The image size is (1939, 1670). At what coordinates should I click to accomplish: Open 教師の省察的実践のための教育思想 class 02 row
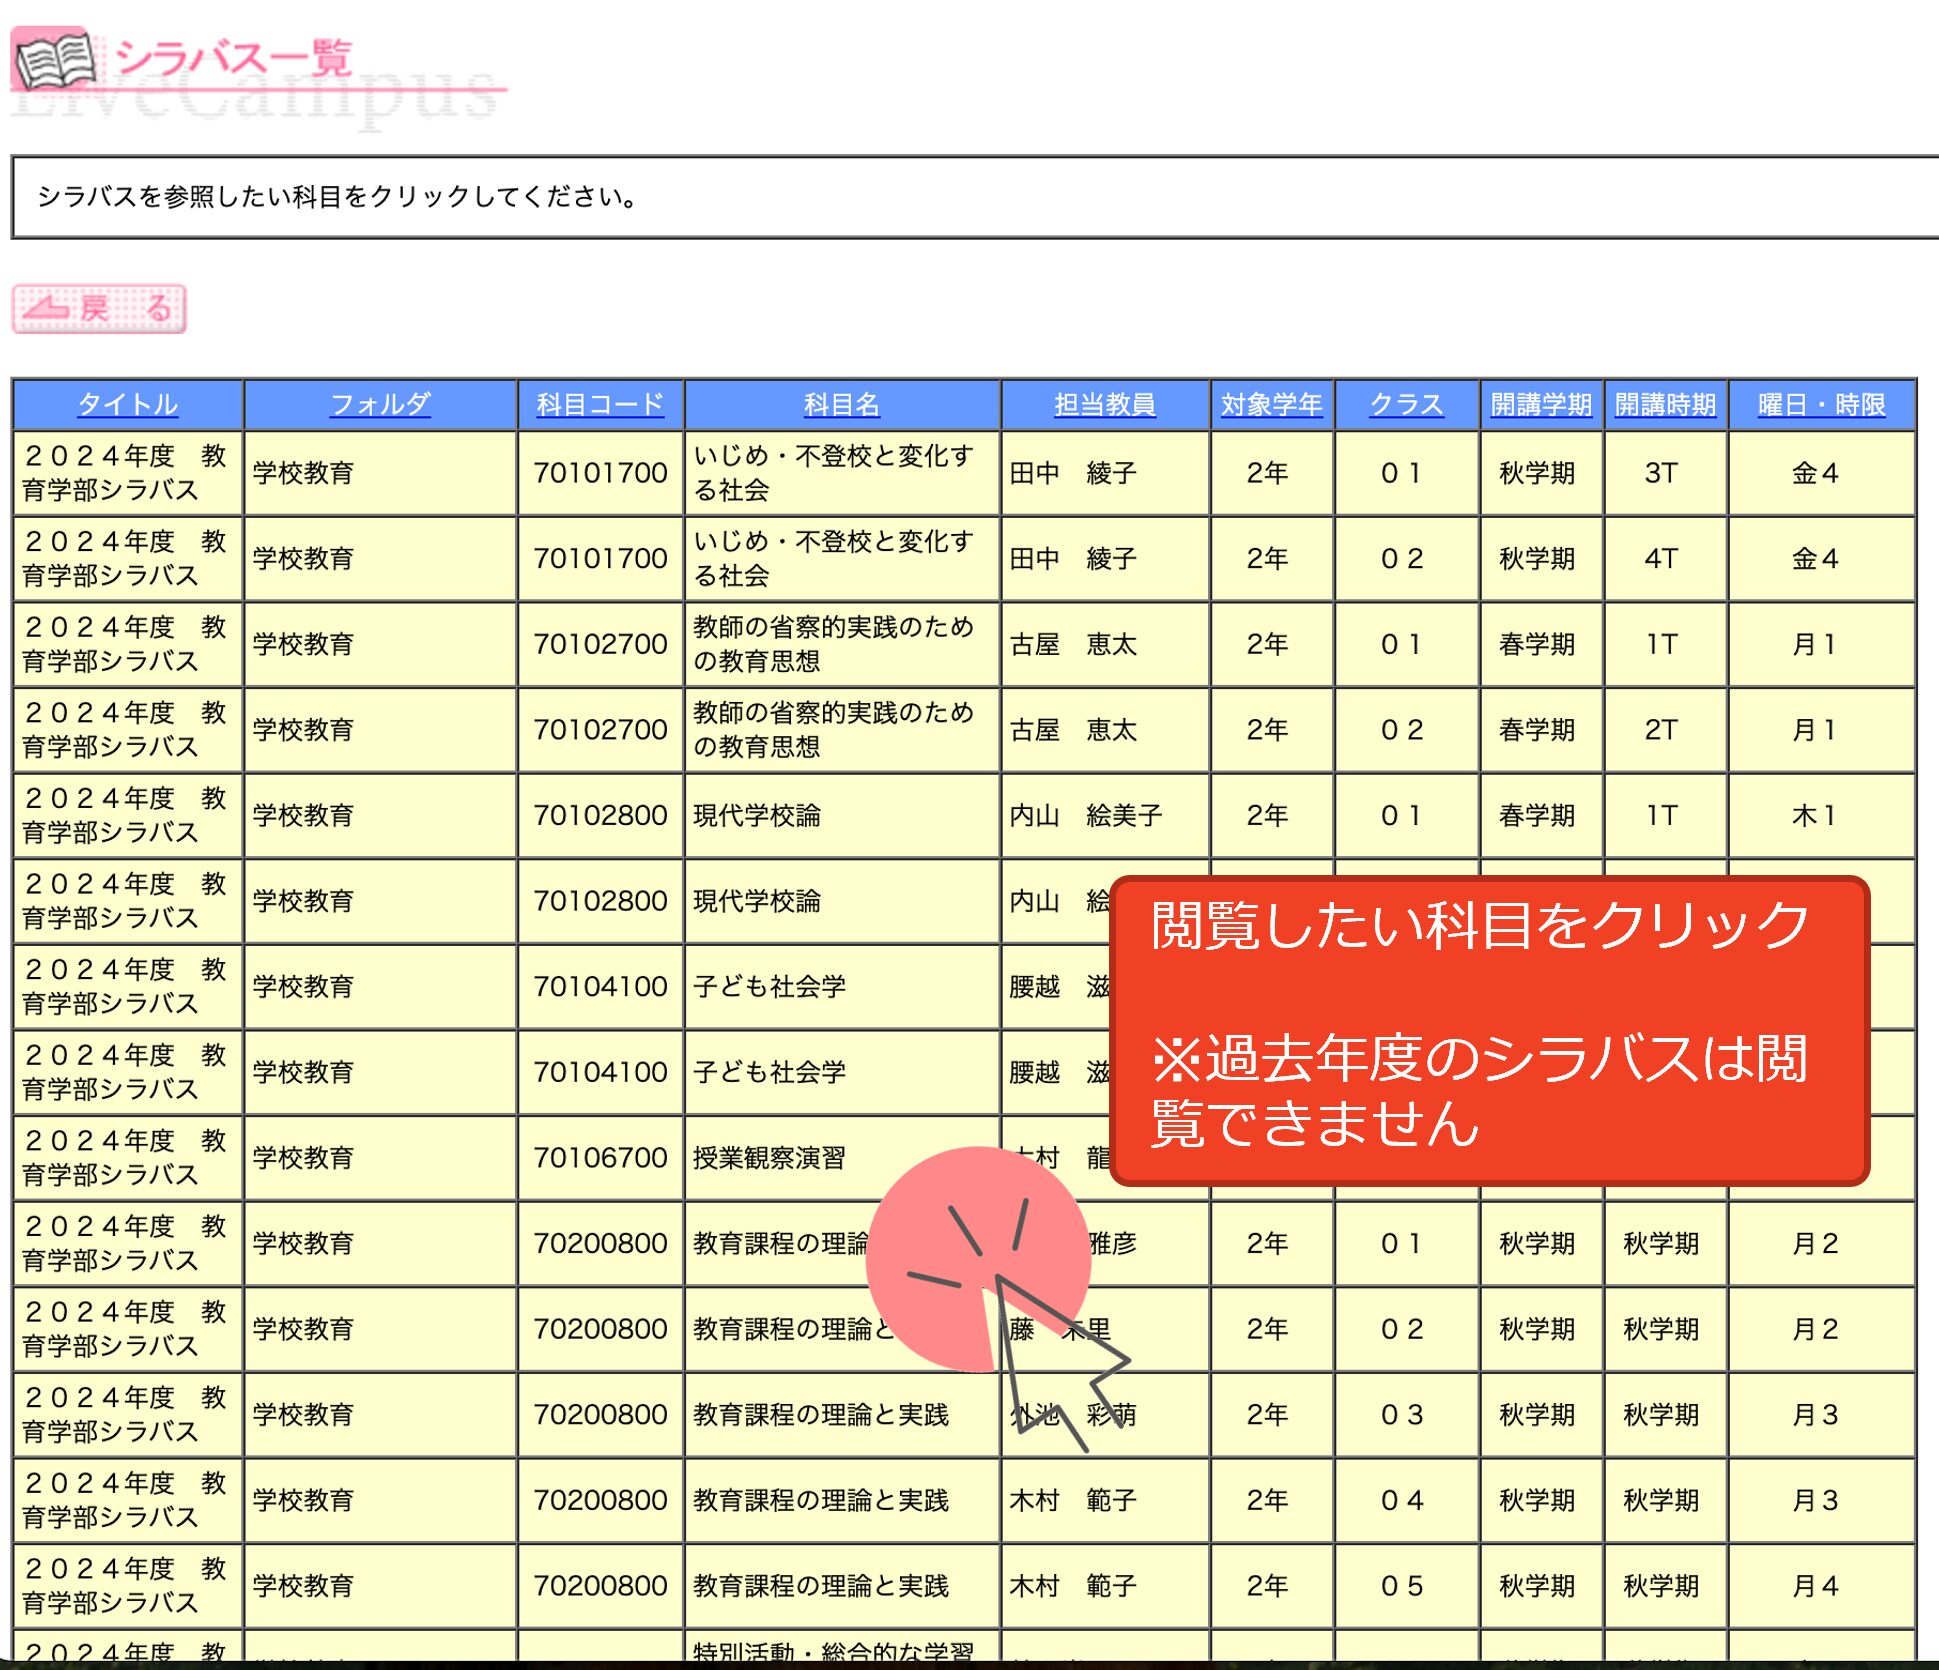(833, 729)
